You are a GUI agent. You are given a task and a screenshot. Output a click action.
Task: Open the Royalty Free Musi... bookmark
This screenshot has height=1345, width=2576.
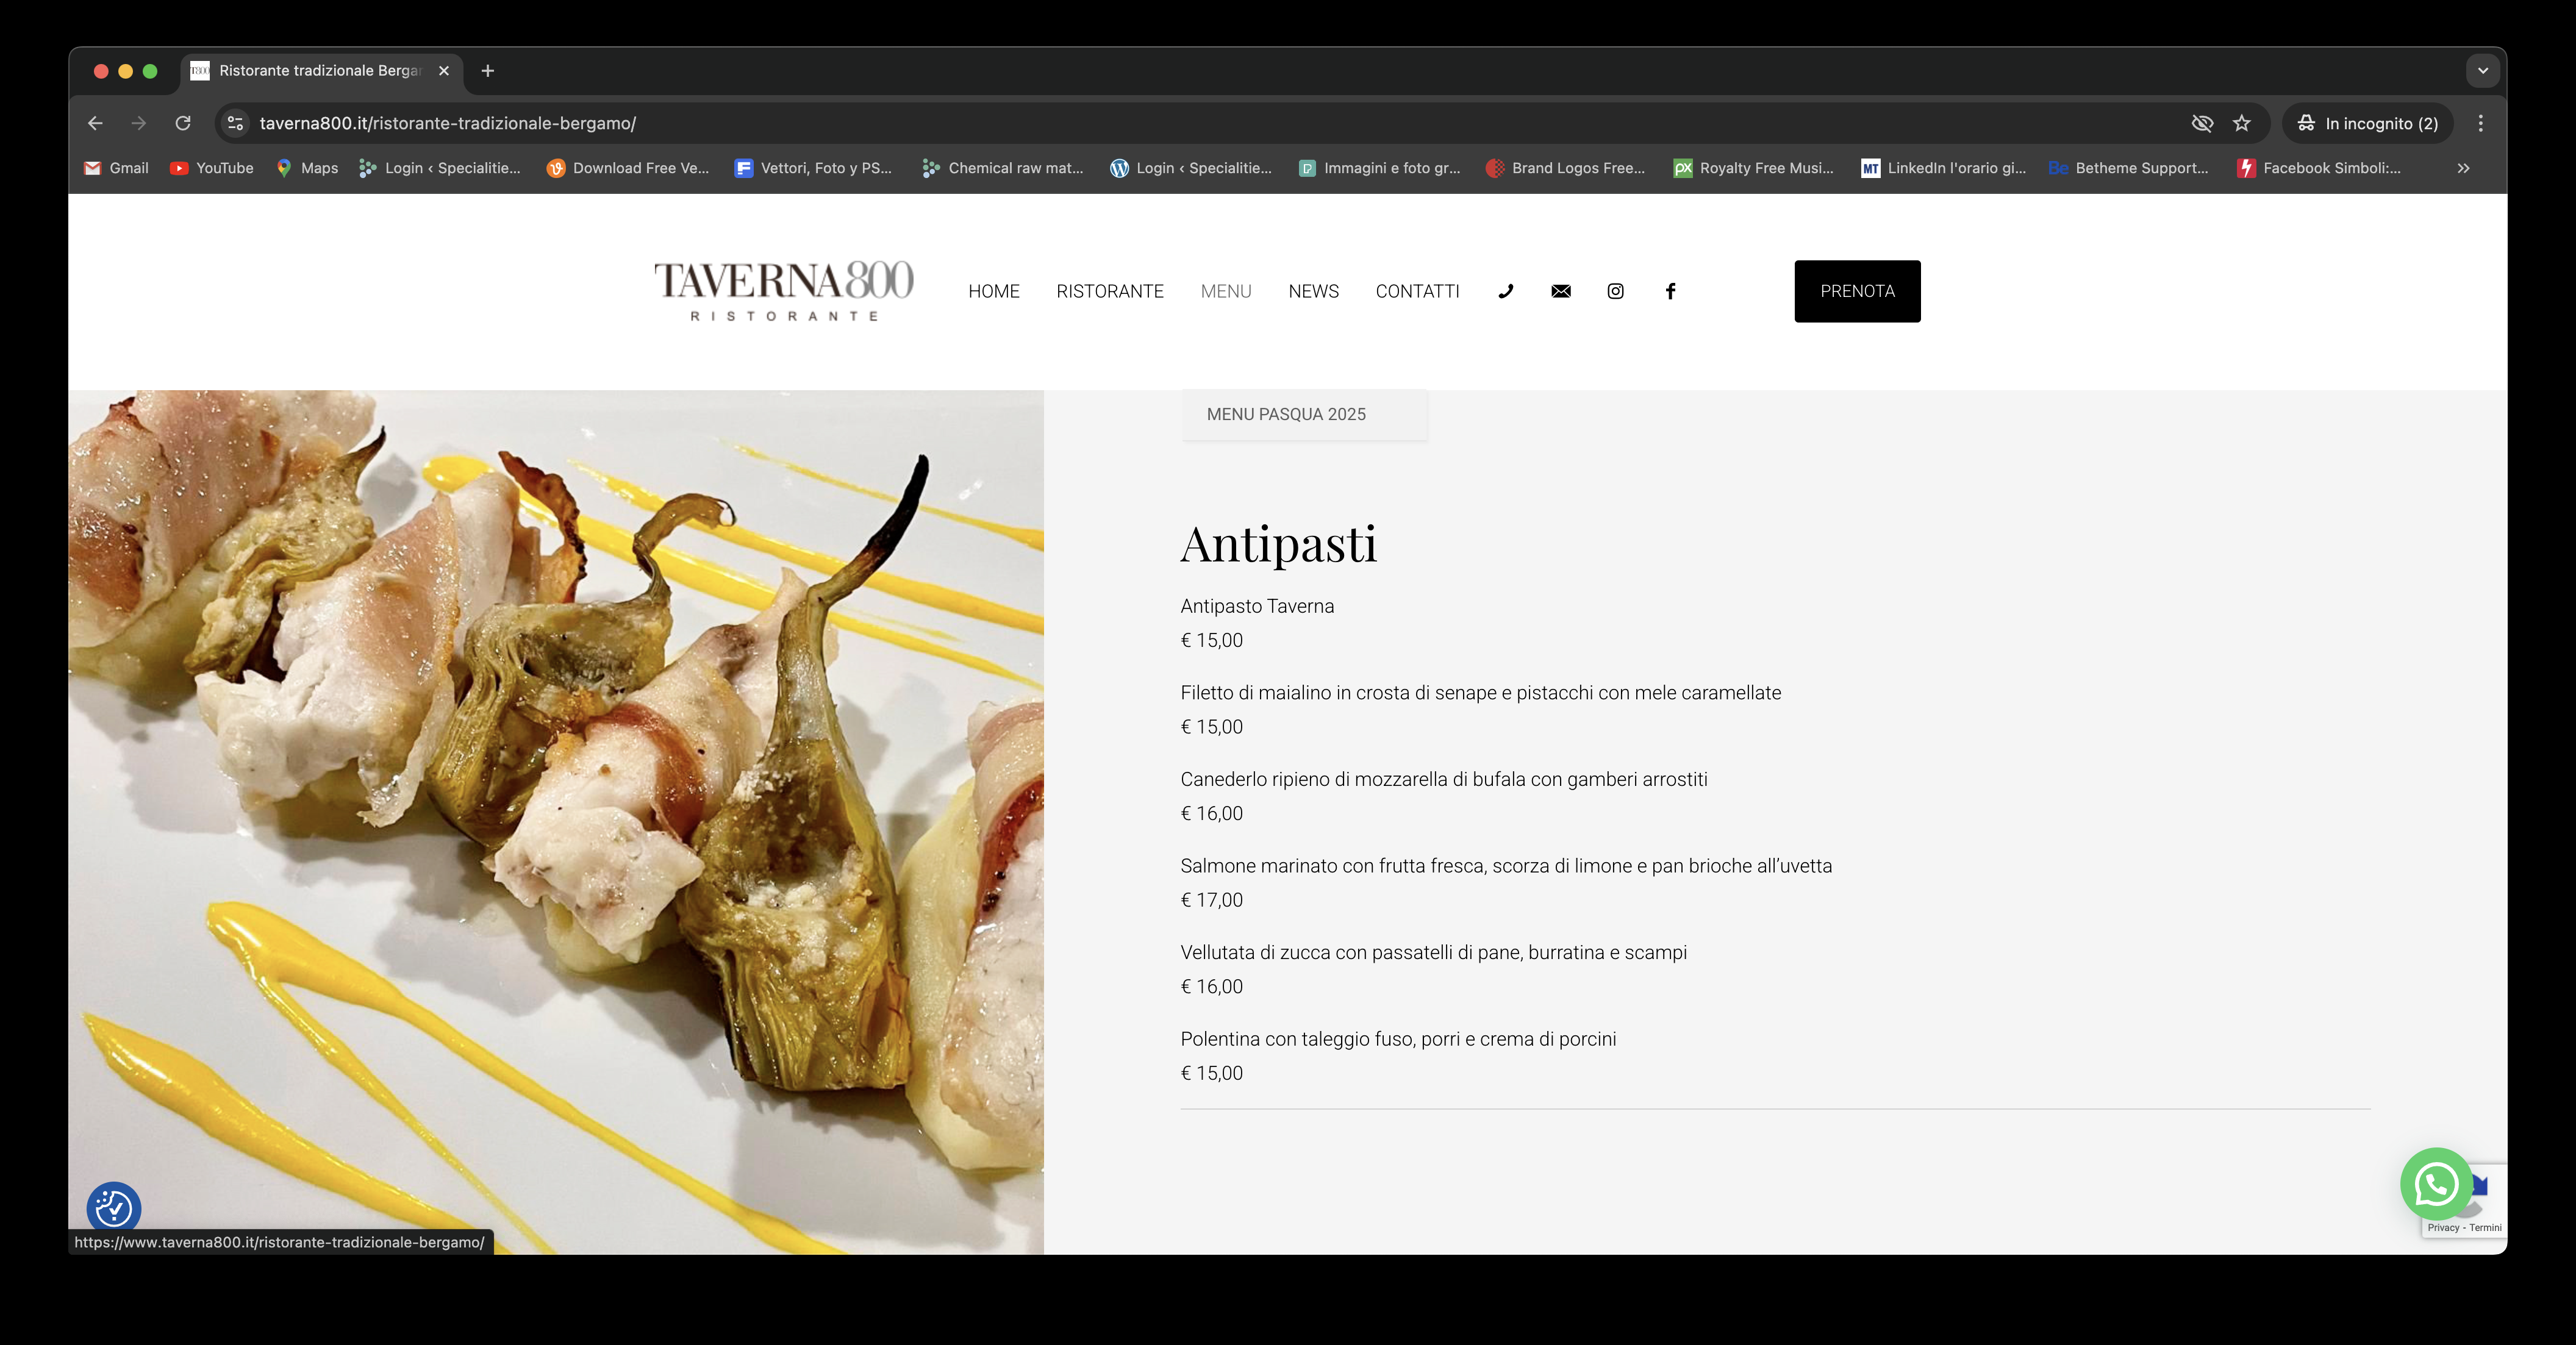(1755, 168)
